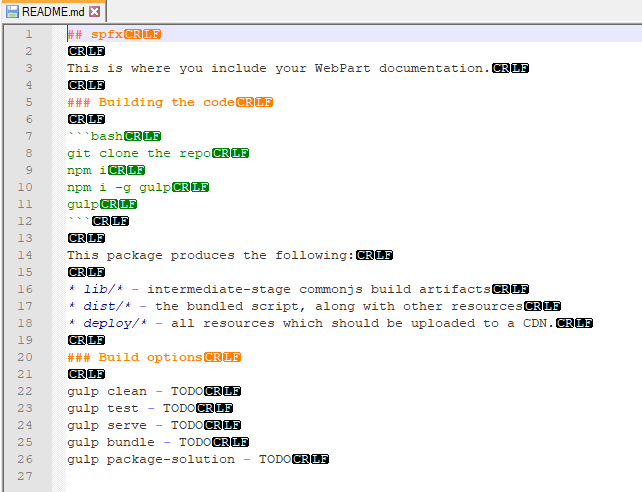
Task: Click the 'dist/*' bullet line
Action: coord(295,306)
